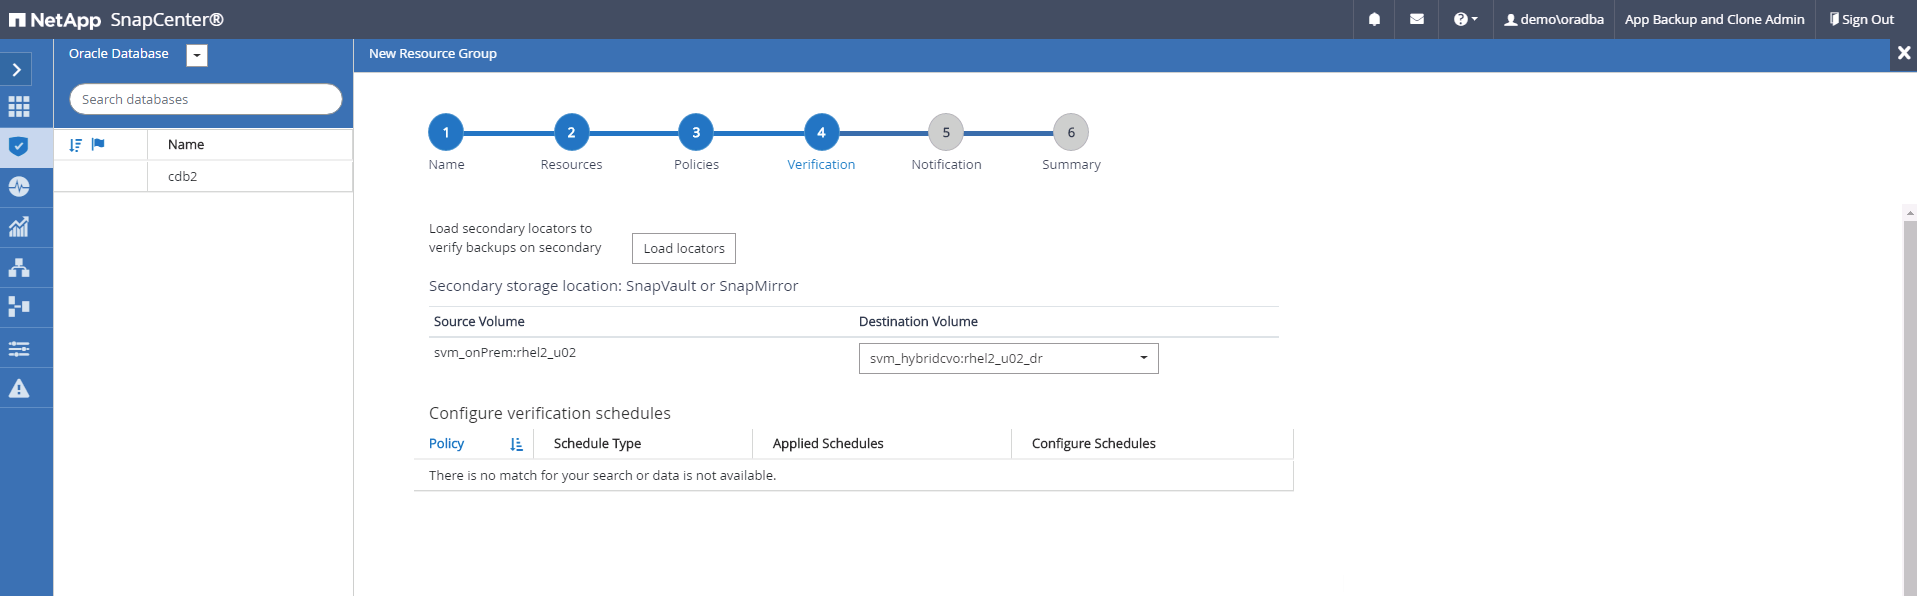The width and height of the screenshot is (1917, 596).
Task: Expand the left navigation sidebar chevron
Action: point(17,70)
